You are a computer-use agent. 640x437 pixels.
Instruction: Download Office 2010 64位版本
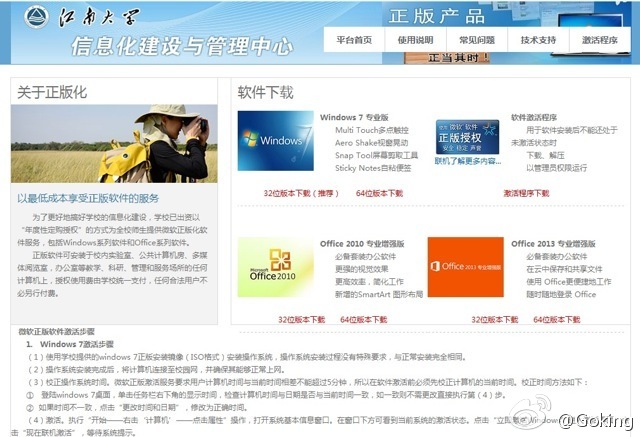pos(364,319)
